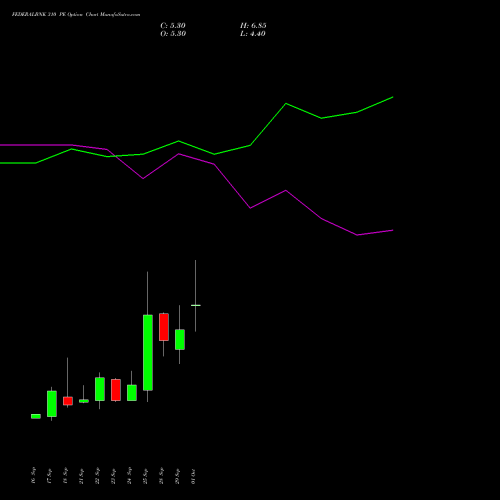Click the tall green candle above 25 Sep

pyautogui.click(x=148, y=352)
